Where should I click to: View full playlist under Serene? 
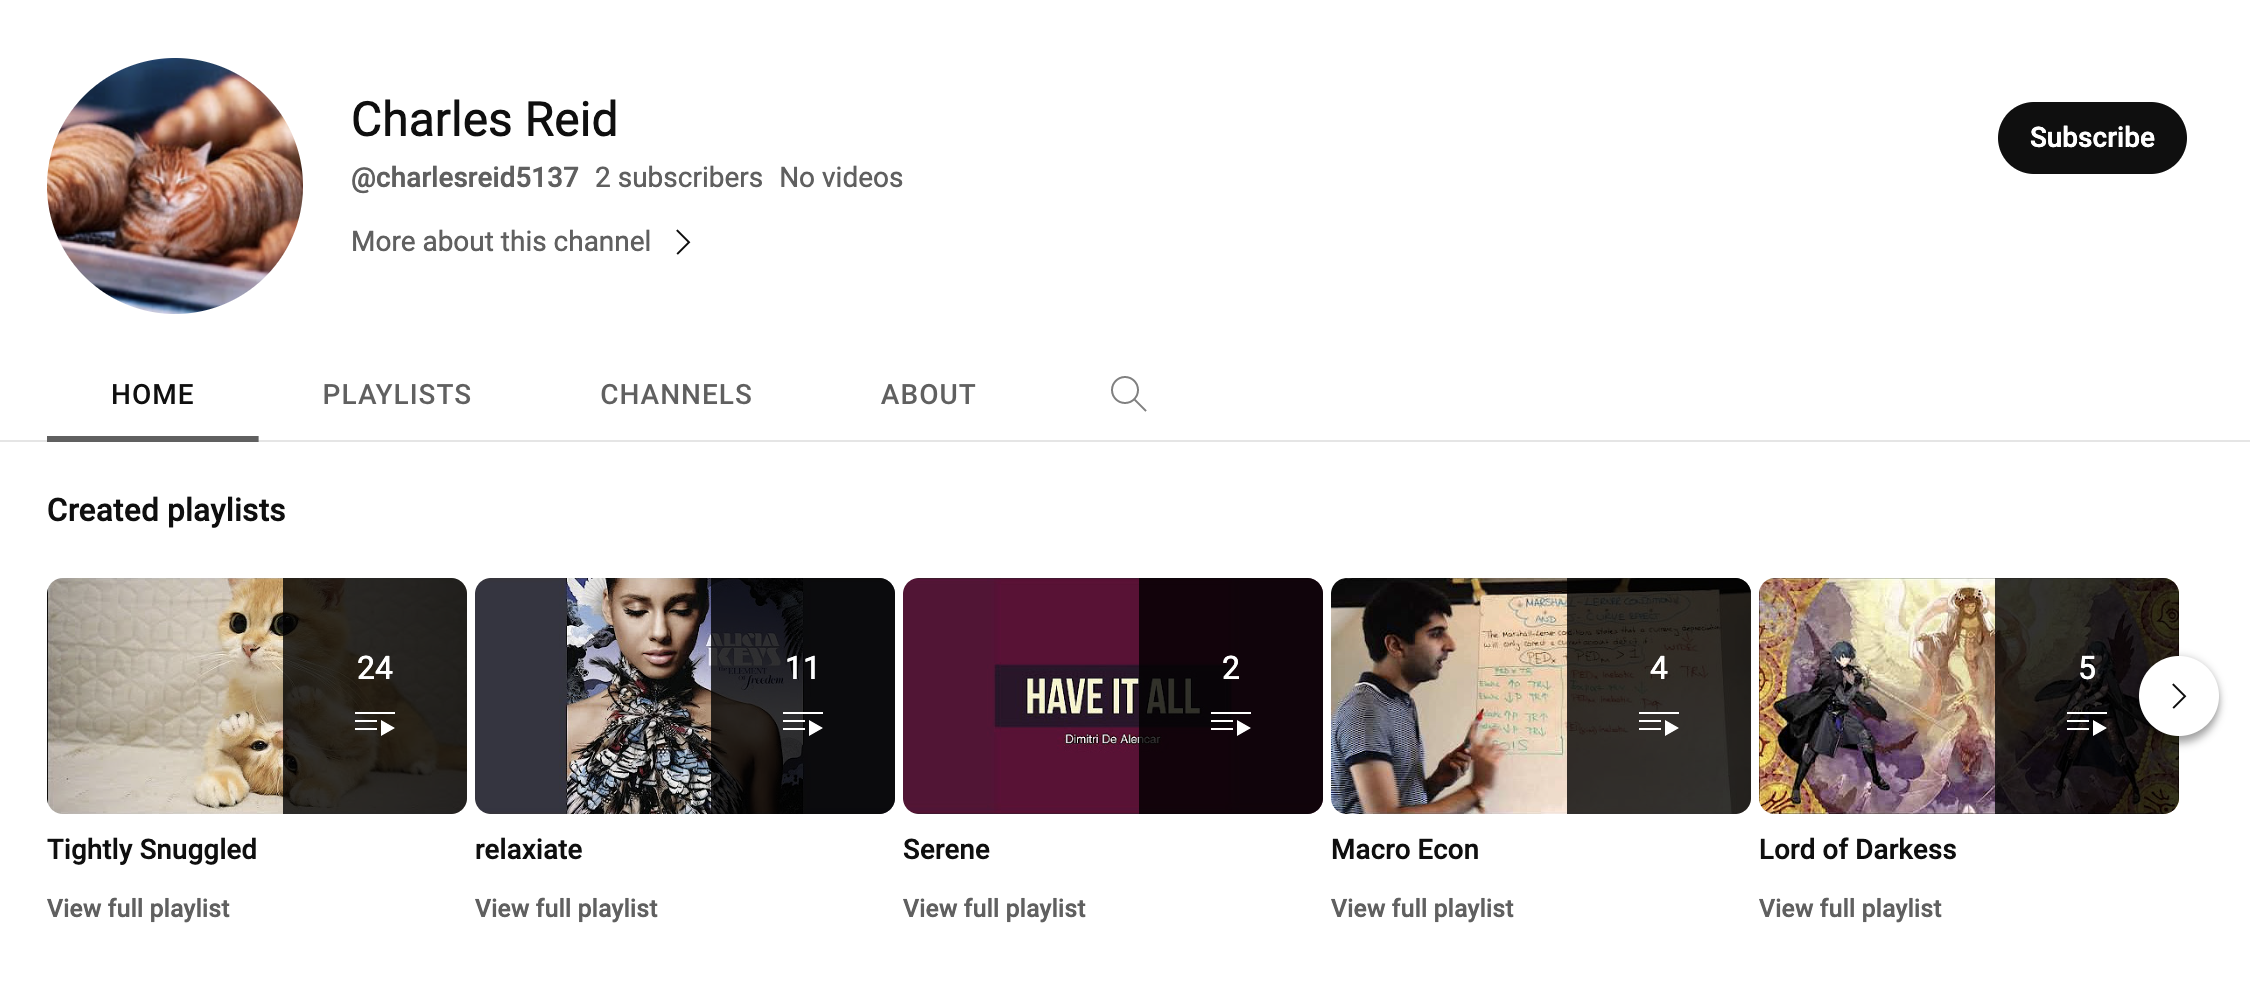[x=994, y=909]
